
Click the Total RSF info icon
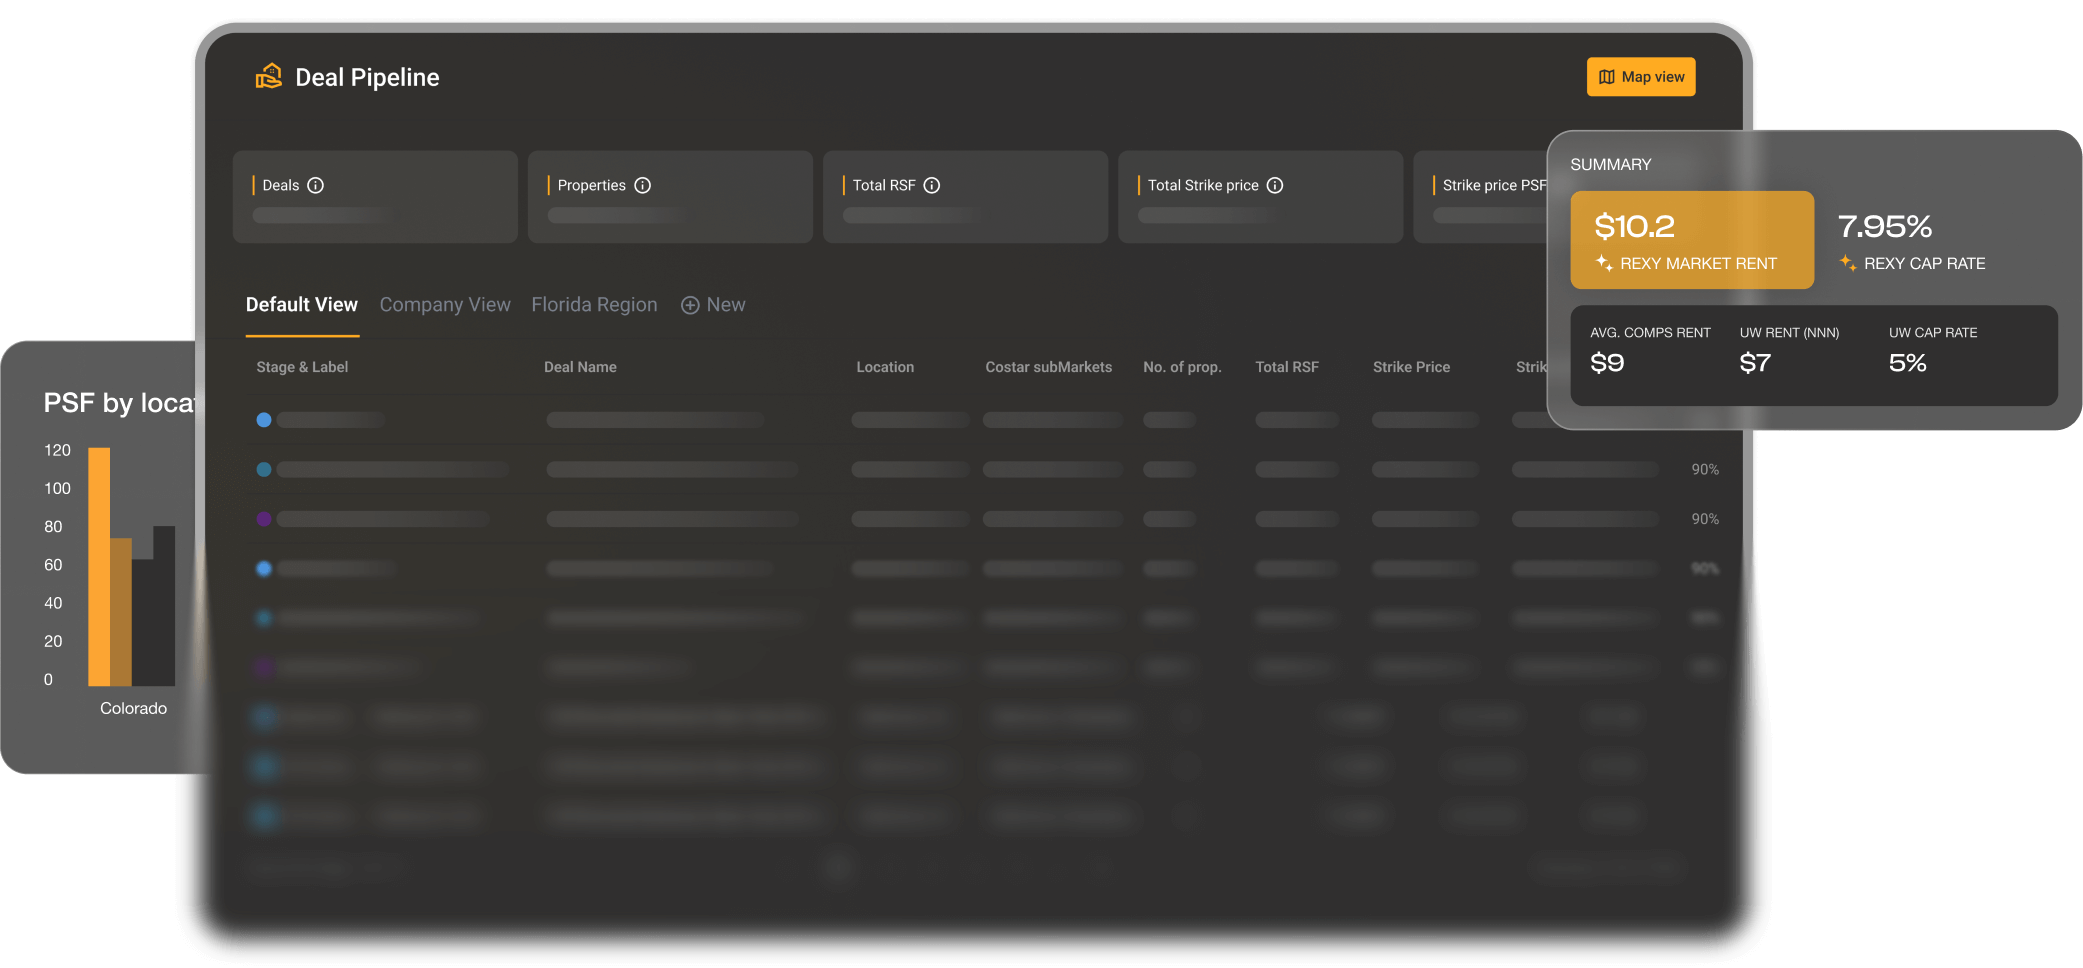(x=932, y=185)
